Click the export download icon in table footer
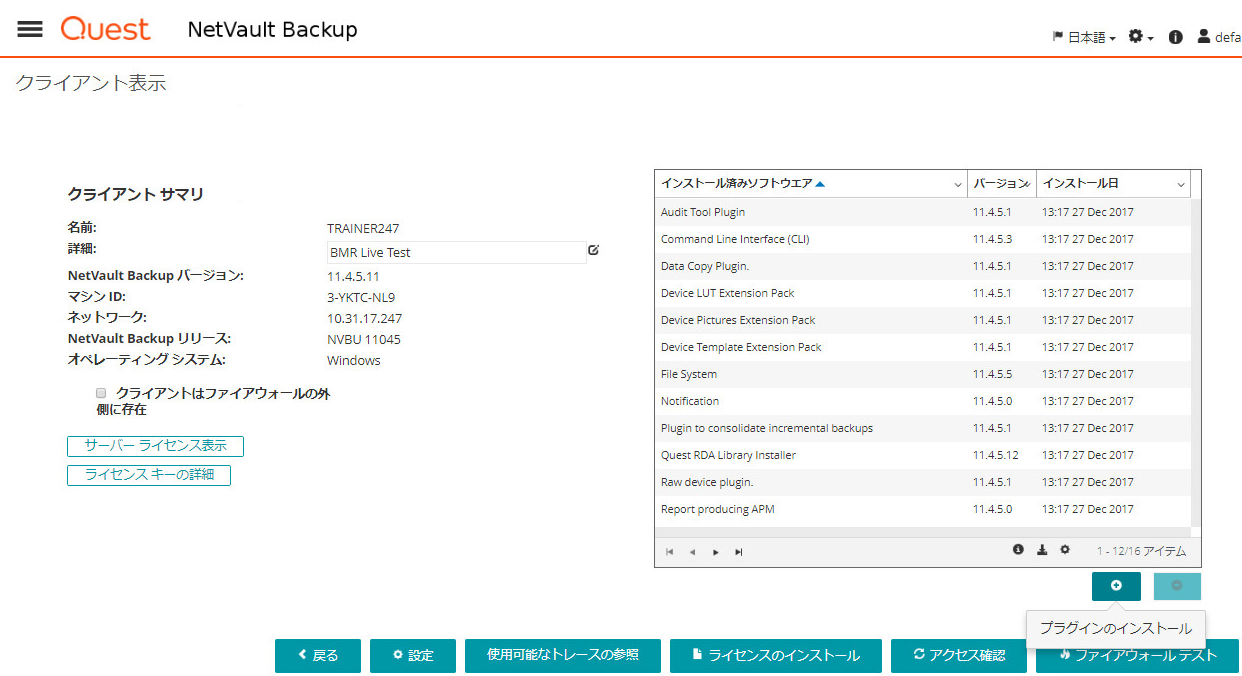Image resolution: width=1242 pixels, height=676 pixels. 1042,549
